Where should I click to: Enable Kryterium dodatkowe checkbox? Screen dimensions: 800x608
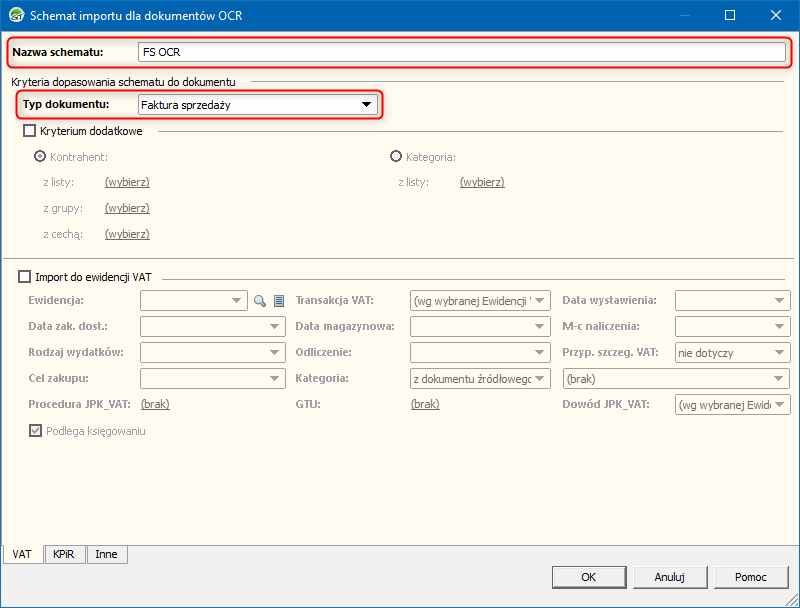[x=29, y=131]
